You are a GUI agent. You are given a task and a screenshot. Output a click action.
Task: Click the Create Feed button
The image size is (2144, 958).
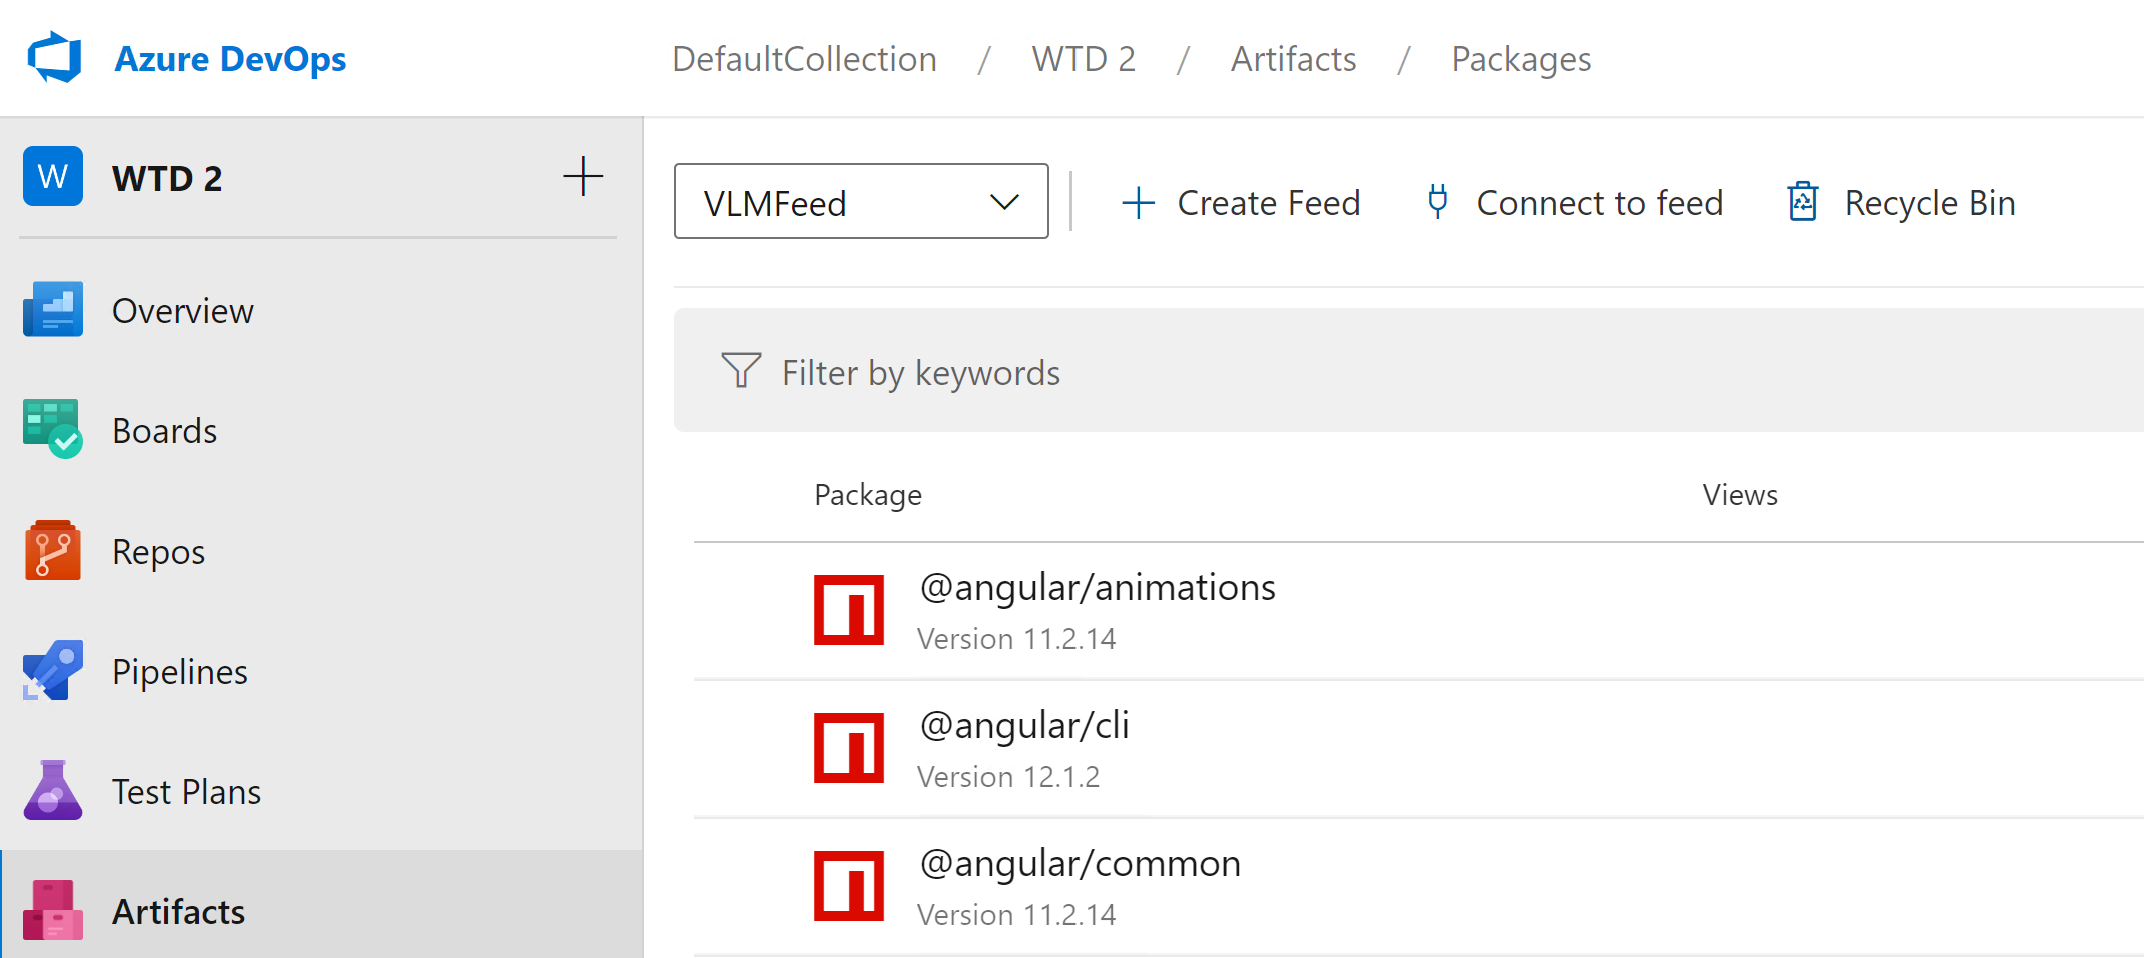tap(1241, 203)
